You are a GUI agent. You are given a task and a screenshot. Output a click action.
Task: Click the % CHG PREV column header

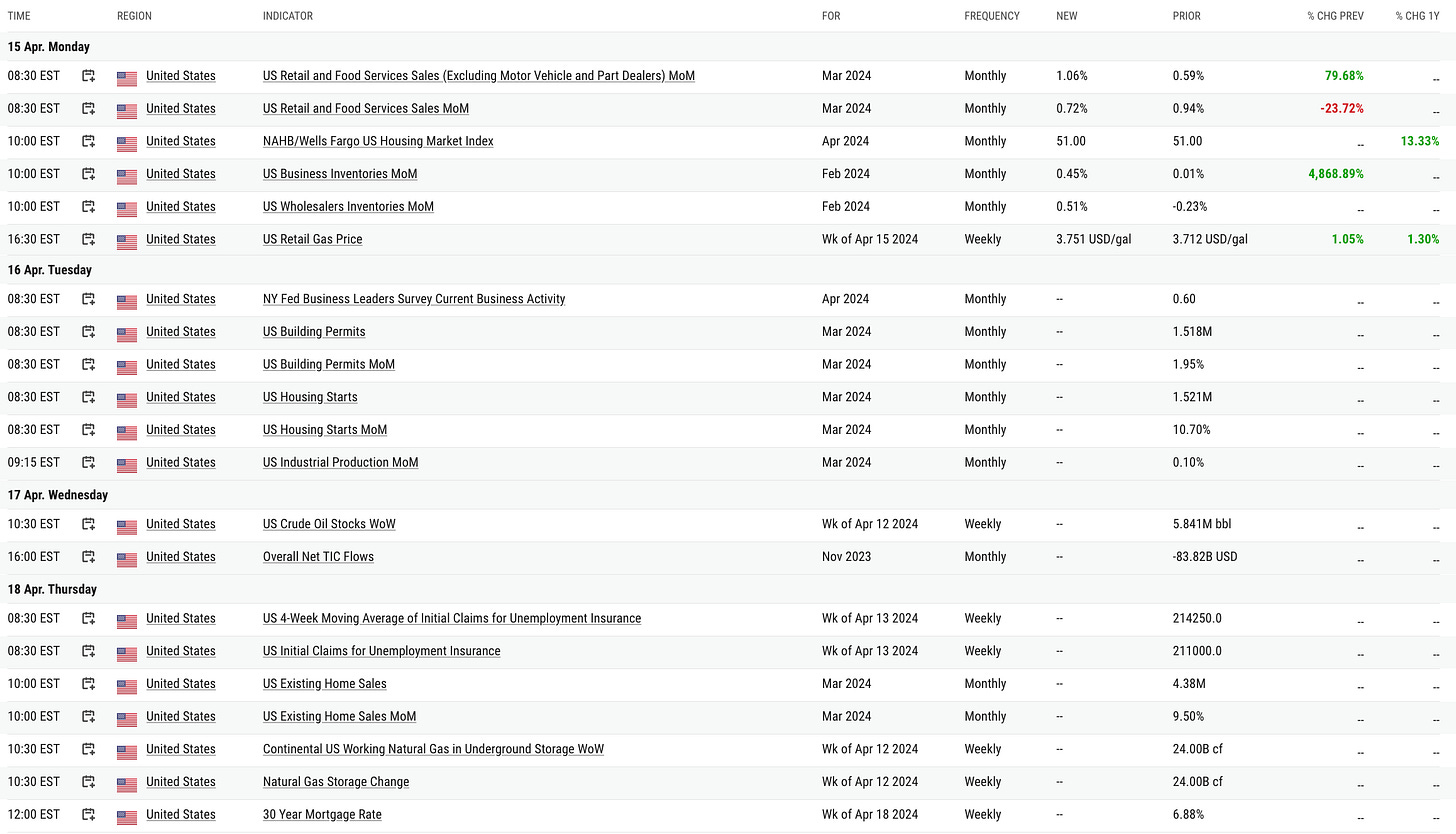[x=1335, y=16]
